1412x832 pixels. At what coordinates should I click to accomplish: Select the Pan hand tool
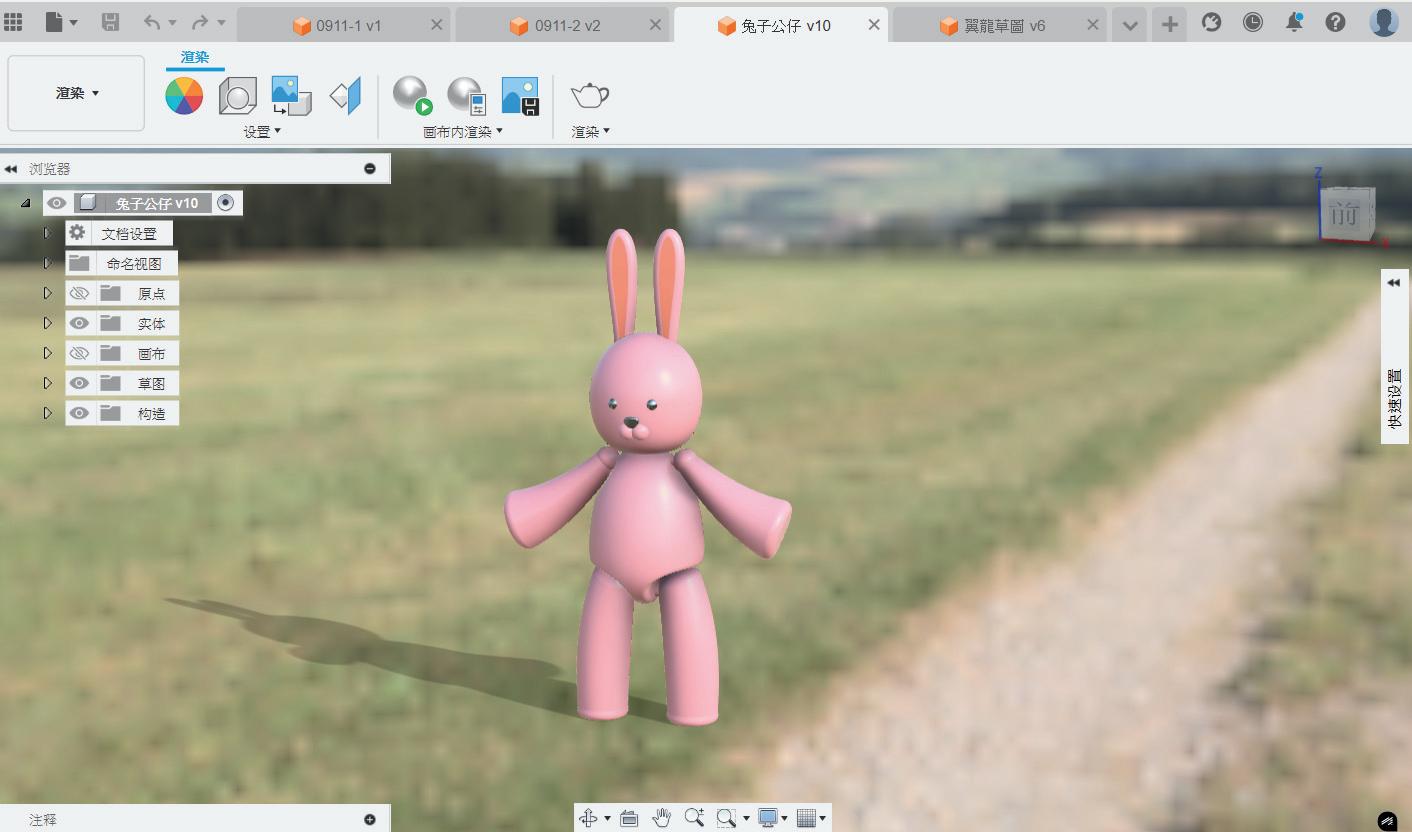coord(661,818)
